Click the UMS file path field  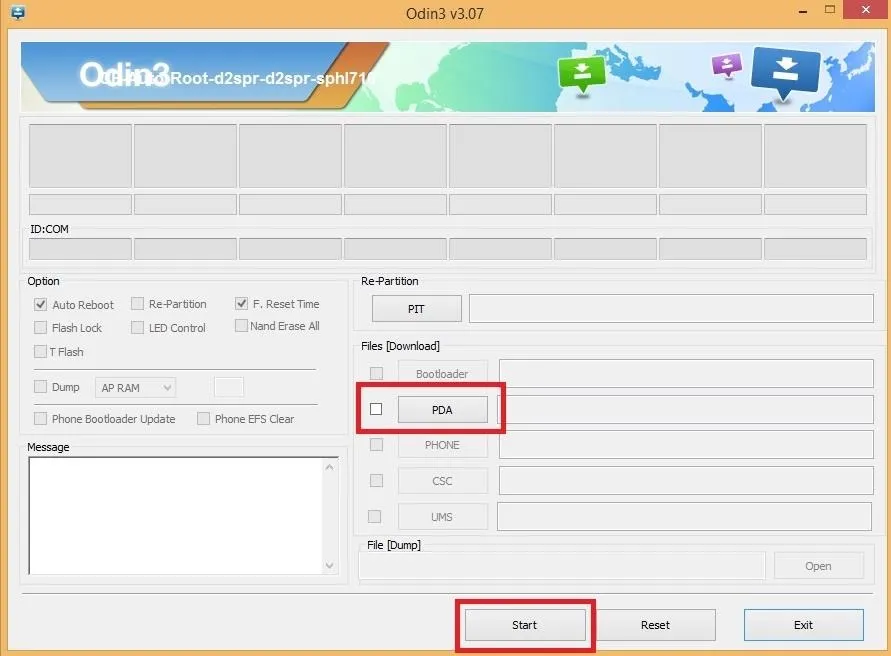pyautogui.click(x=684, y=517)
